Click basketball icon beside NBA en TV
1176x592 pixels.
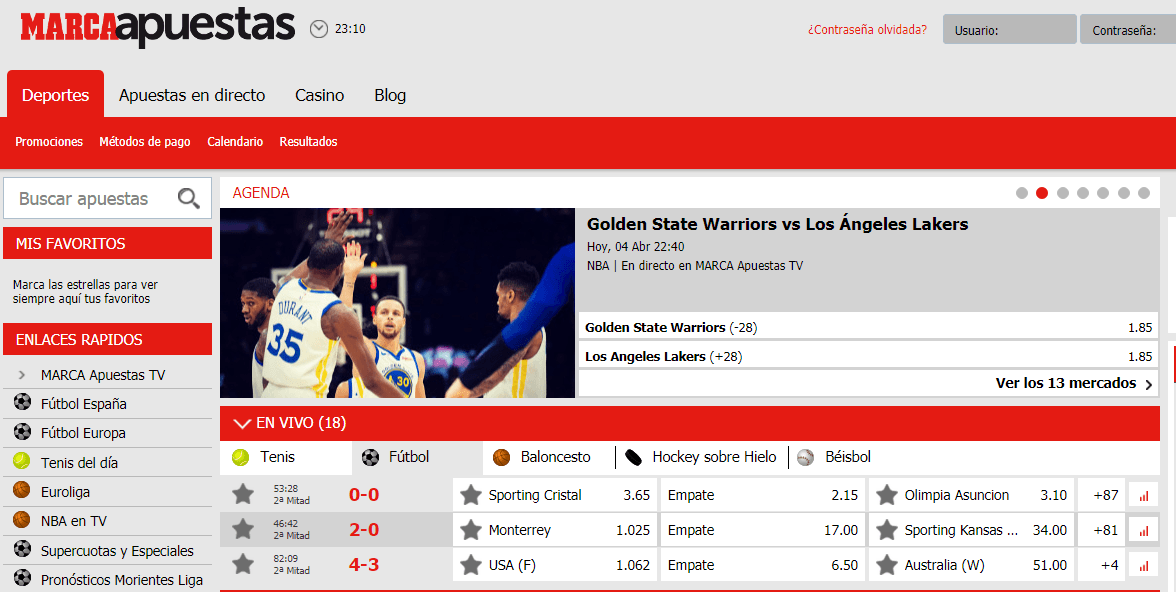(x=22, y=519)
